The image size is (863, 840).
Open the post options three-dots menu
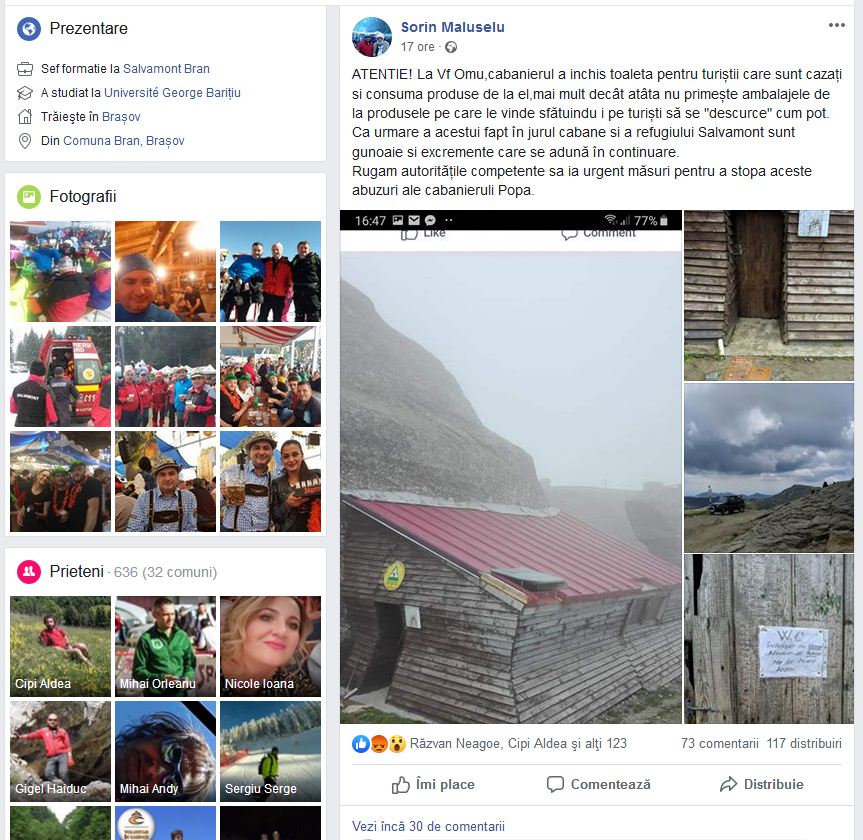coord(836,25)
